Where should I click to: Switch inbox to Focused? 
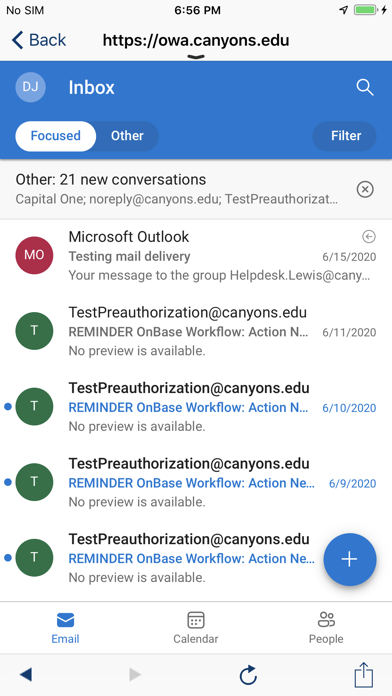click(x=55, y=136)
